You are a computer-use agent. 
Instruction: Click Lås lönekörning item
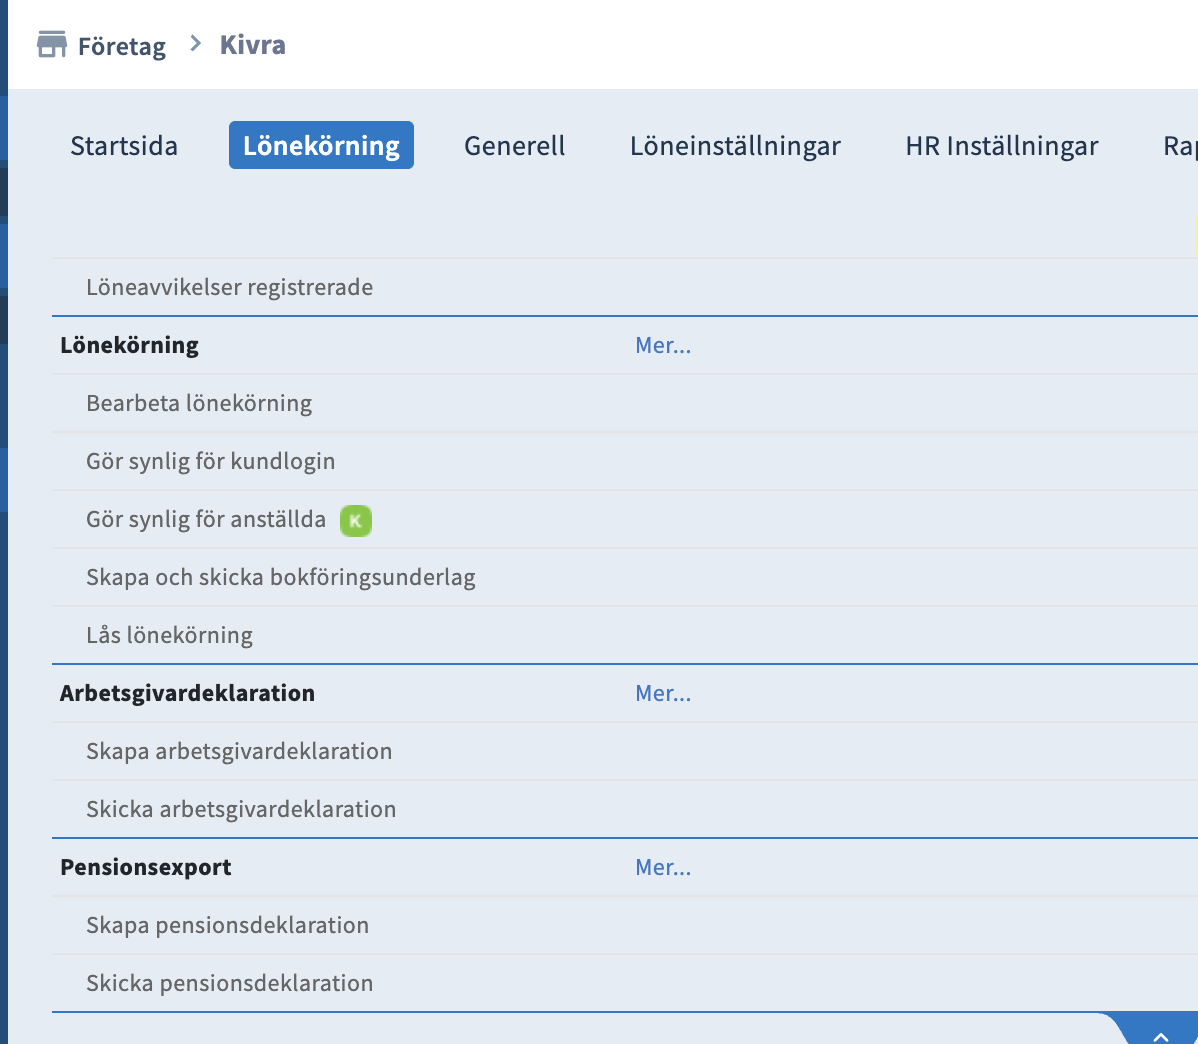click(x=169, y=635)
